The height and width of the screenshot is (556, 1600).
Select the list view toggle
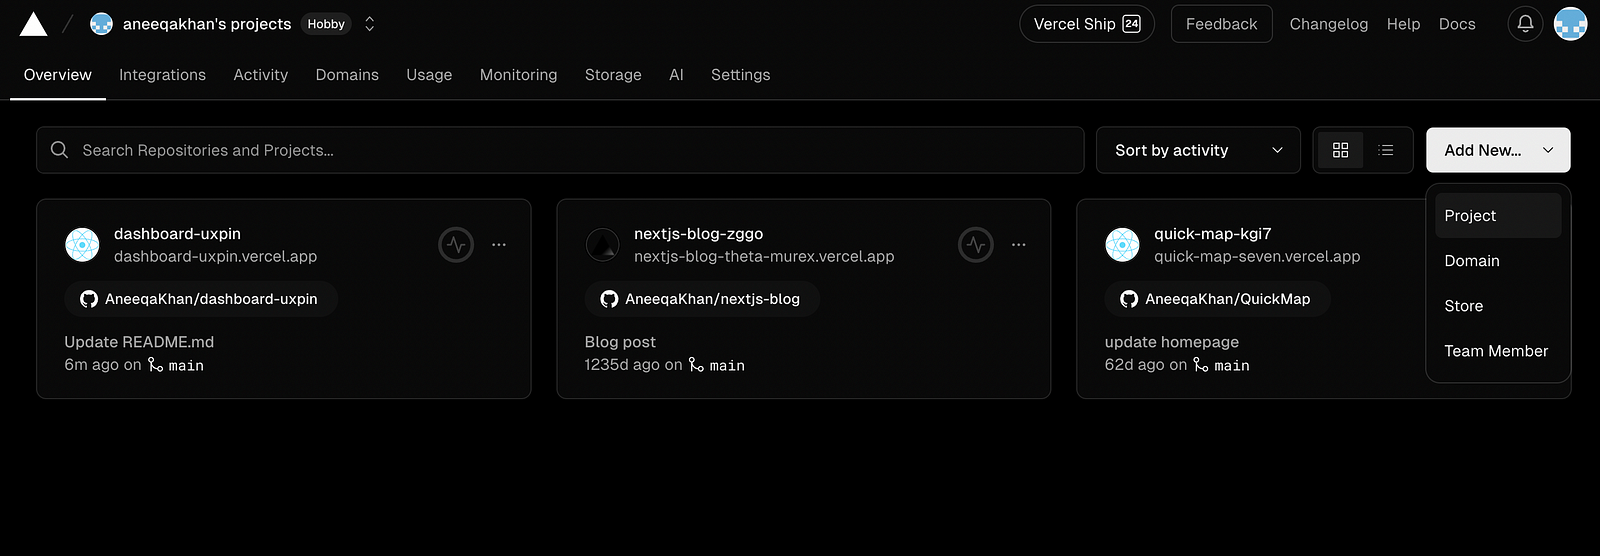click(1386, 150)
